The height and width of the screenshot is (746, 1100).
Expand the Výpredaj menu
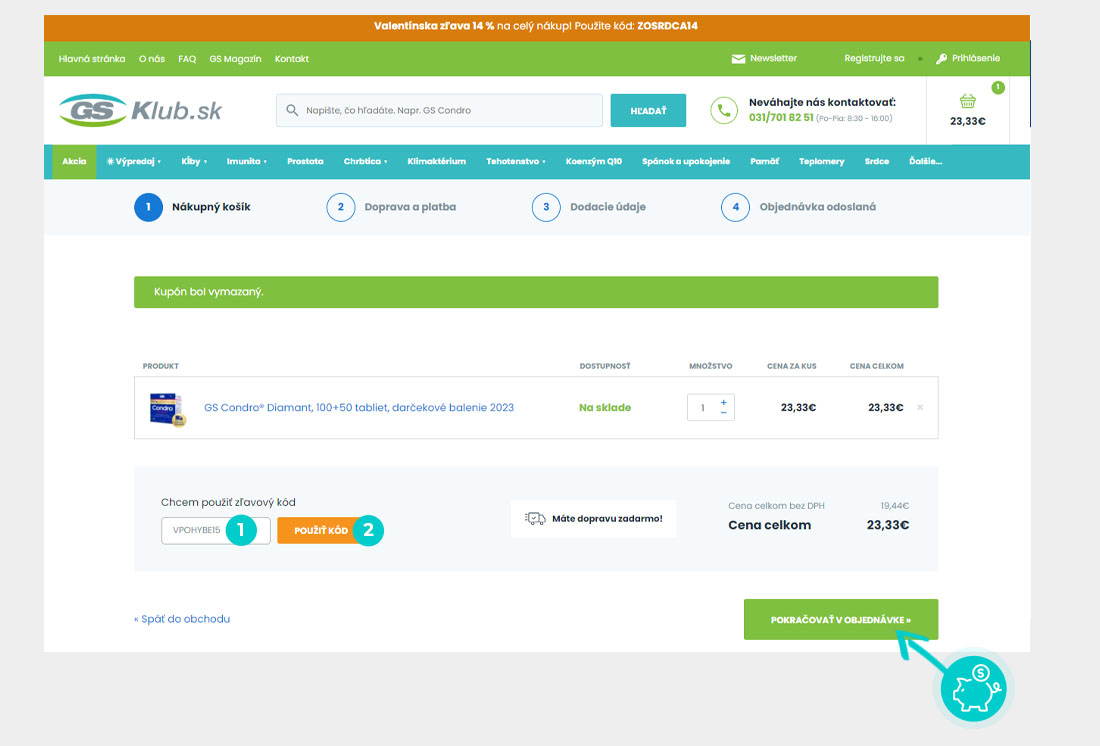tap(133, 161)
